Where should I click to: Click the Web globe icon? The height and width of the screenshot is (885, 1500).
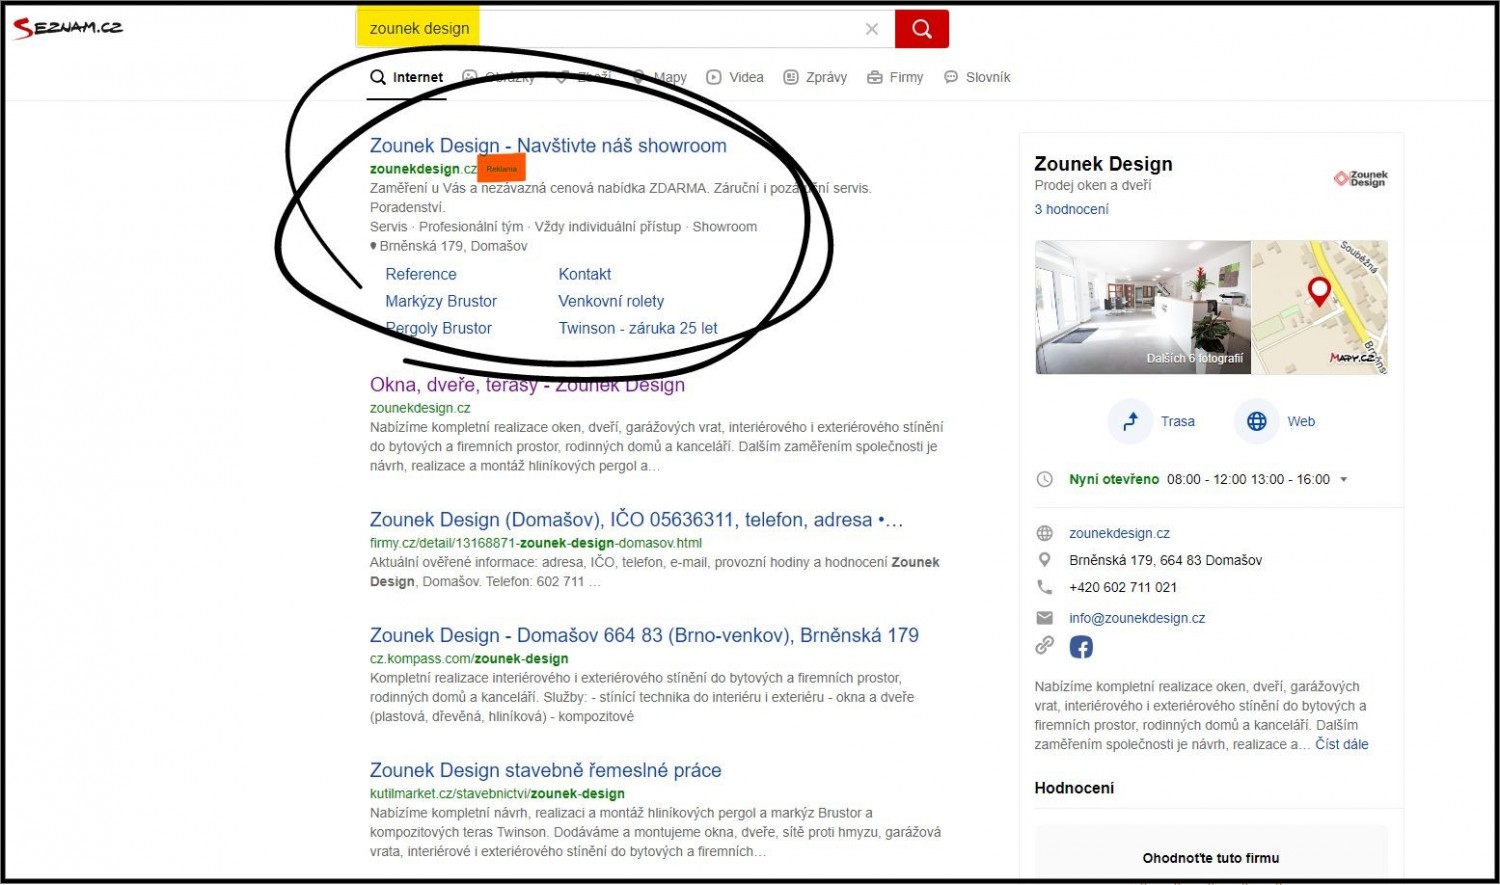point(1257,421)
